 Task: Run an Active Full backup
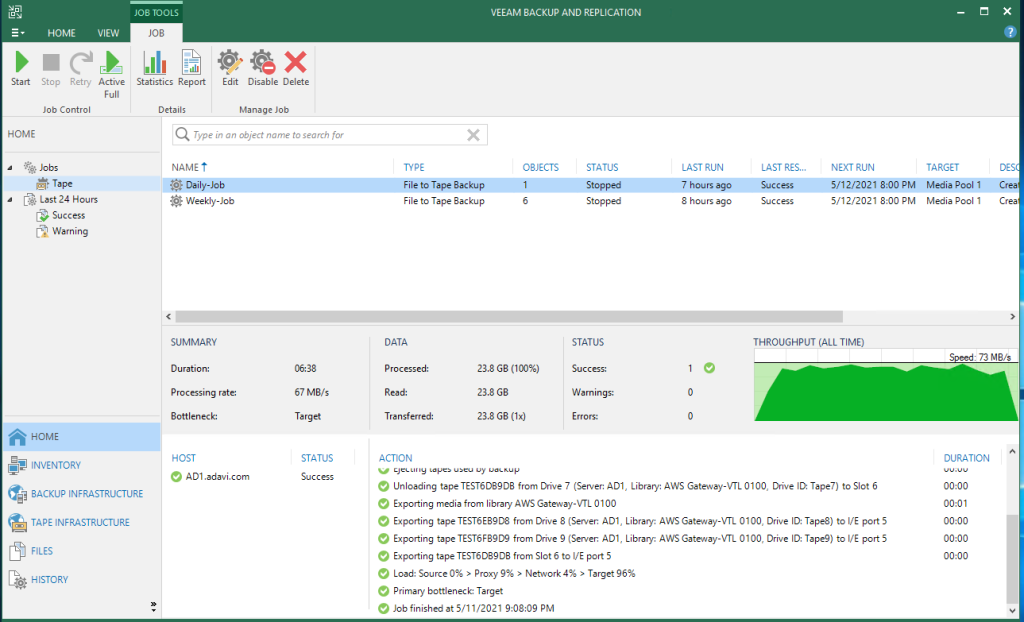pyautogui.click(x=112, y=74)
